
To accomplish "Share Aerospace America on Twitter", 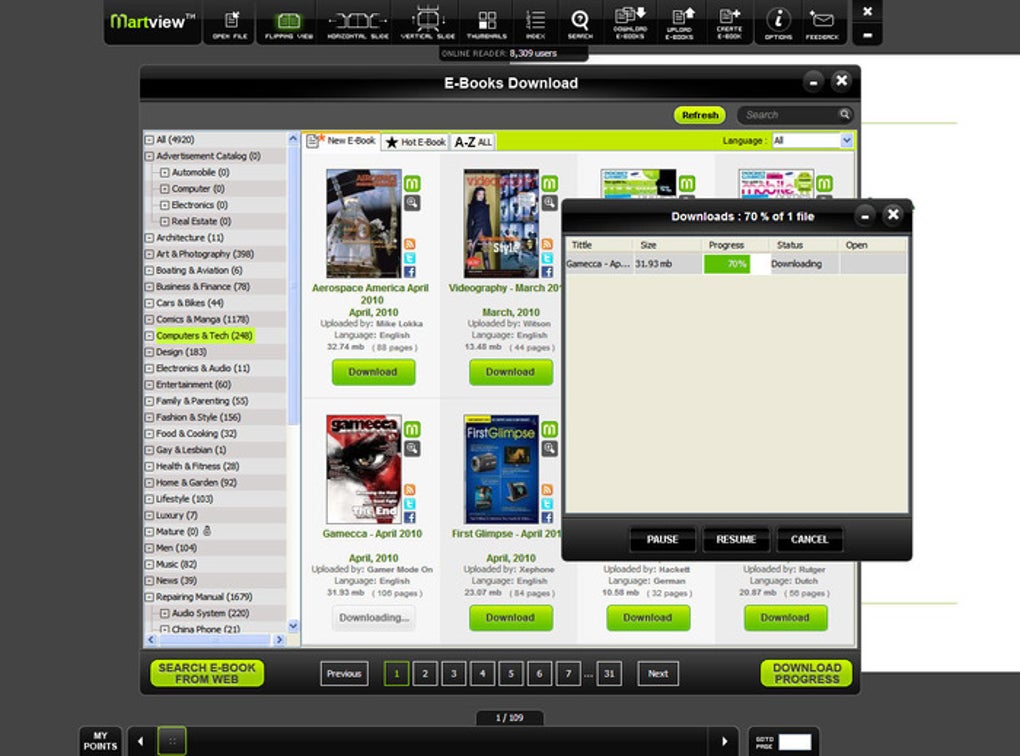I will [x=410, y=258].
